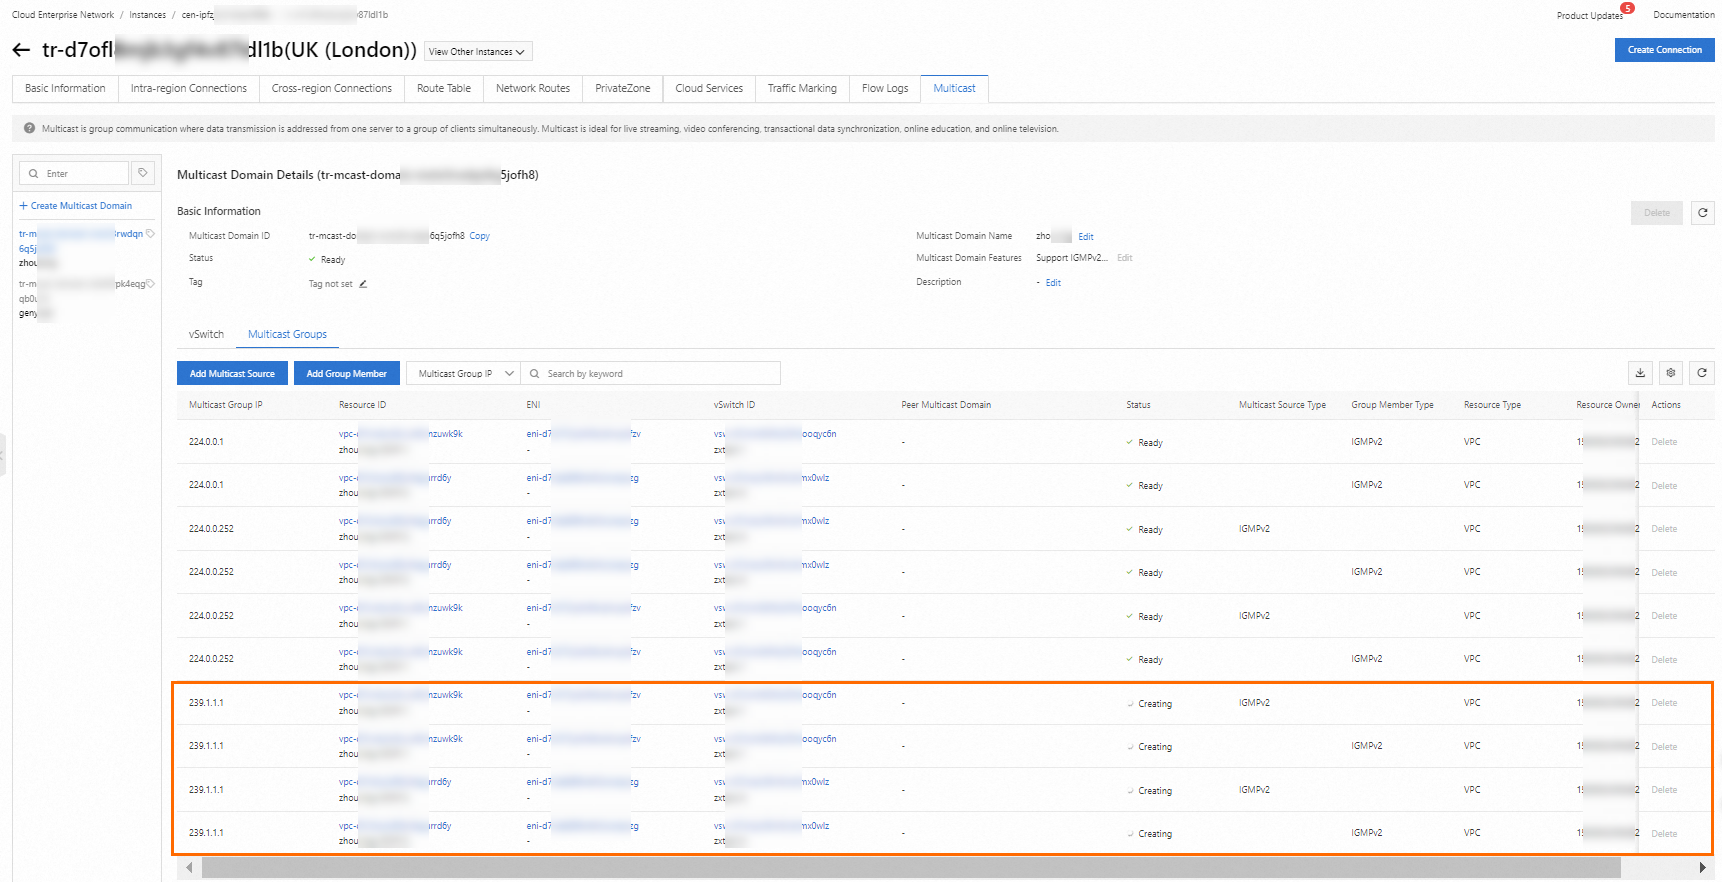This screenshot has height=882, width=1722.
Task: Click the tag filter icon beside sidebar search
Action: [x=143, y=173]
